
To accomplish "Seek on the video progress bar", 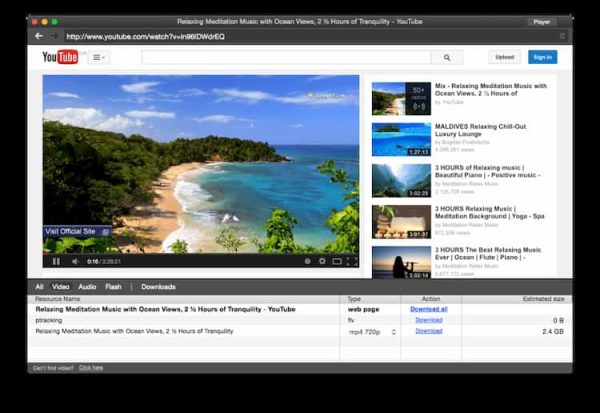I will point(201,254).
